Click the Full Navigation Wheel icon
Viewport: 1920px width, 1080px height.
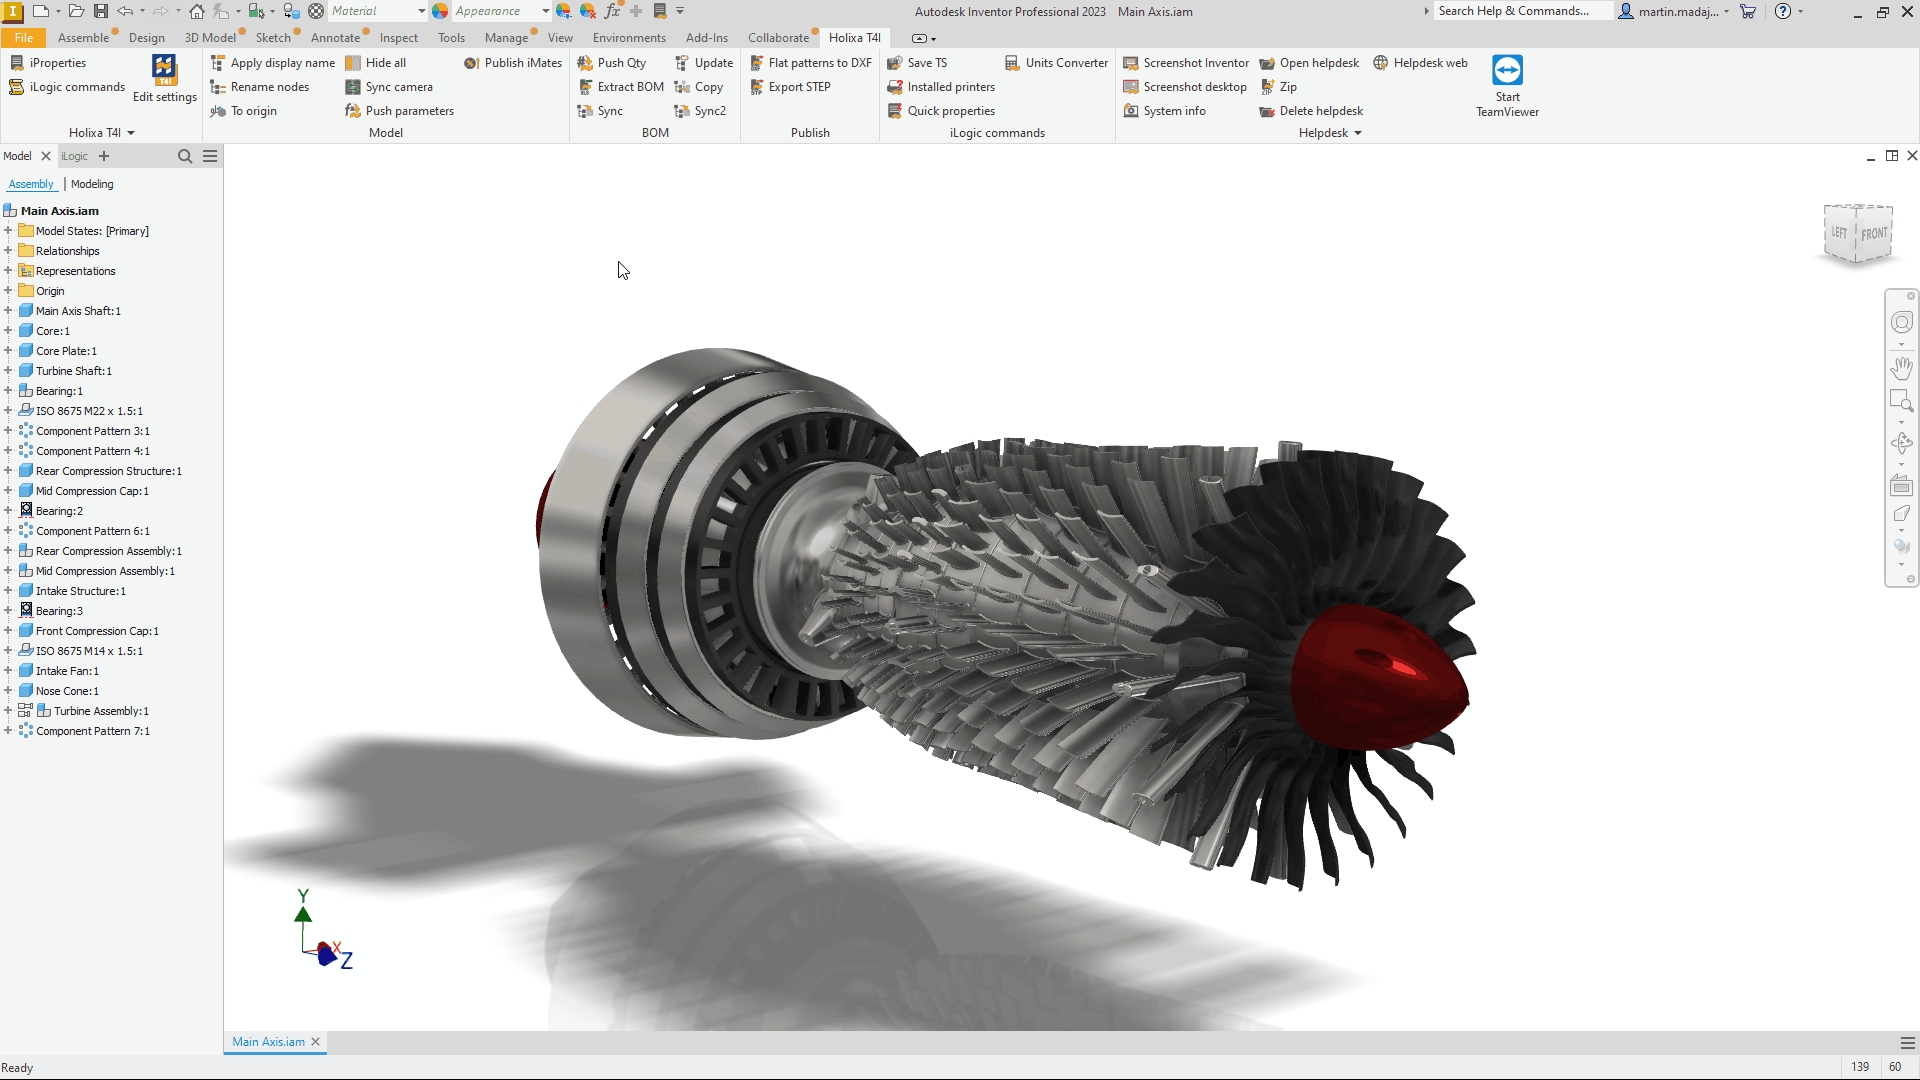(1901, 322)
